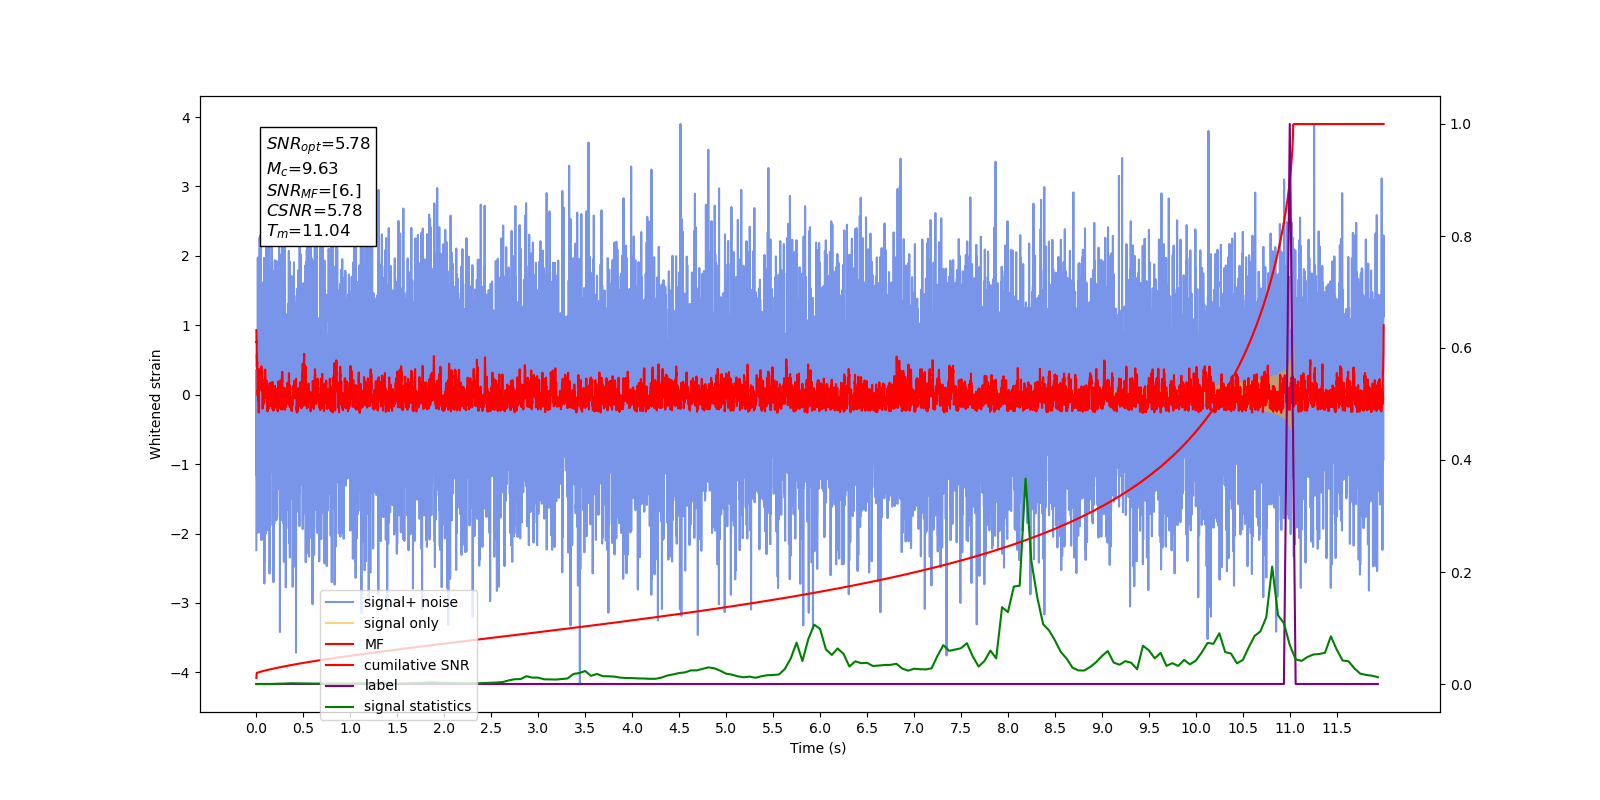
Task: Click x-axis tick label 0.0
Action: (256, 728)
